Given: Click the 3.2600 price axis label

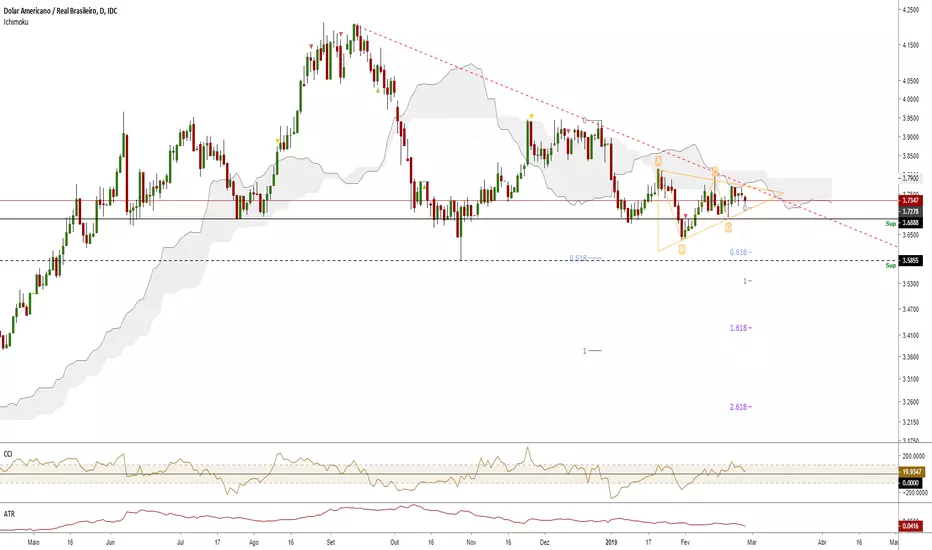Looking at the screenshot, I should coord(911,403).
